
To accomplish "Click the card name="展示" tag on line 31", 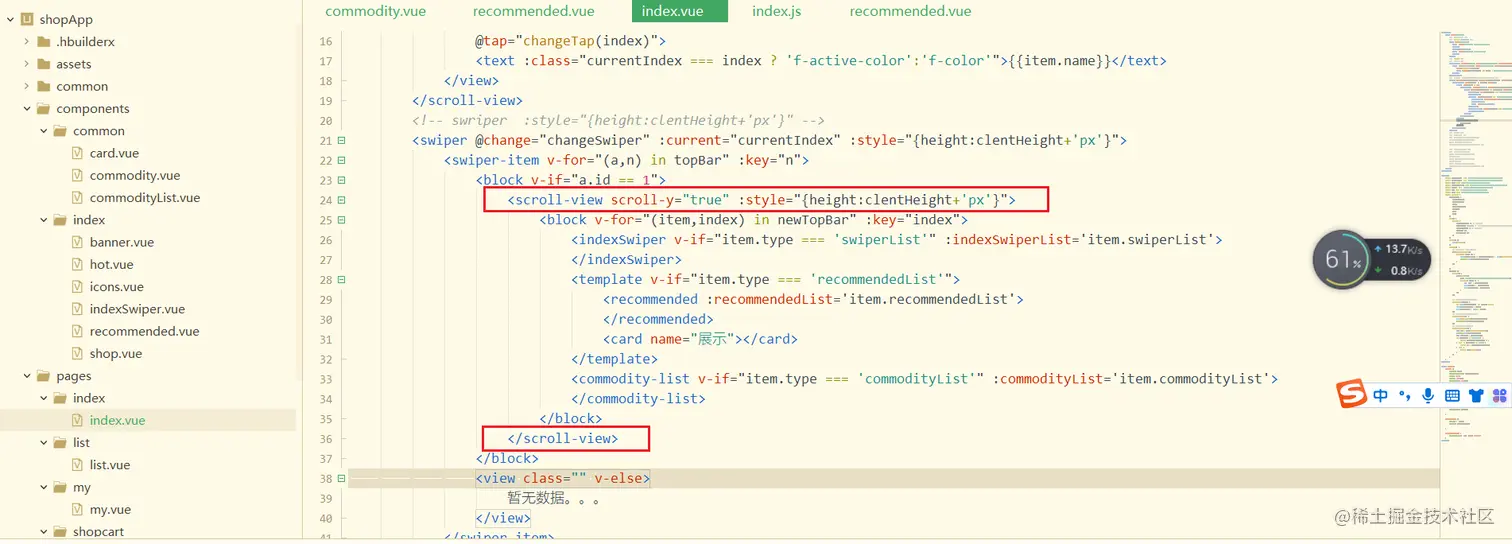I will click(700, 339).
